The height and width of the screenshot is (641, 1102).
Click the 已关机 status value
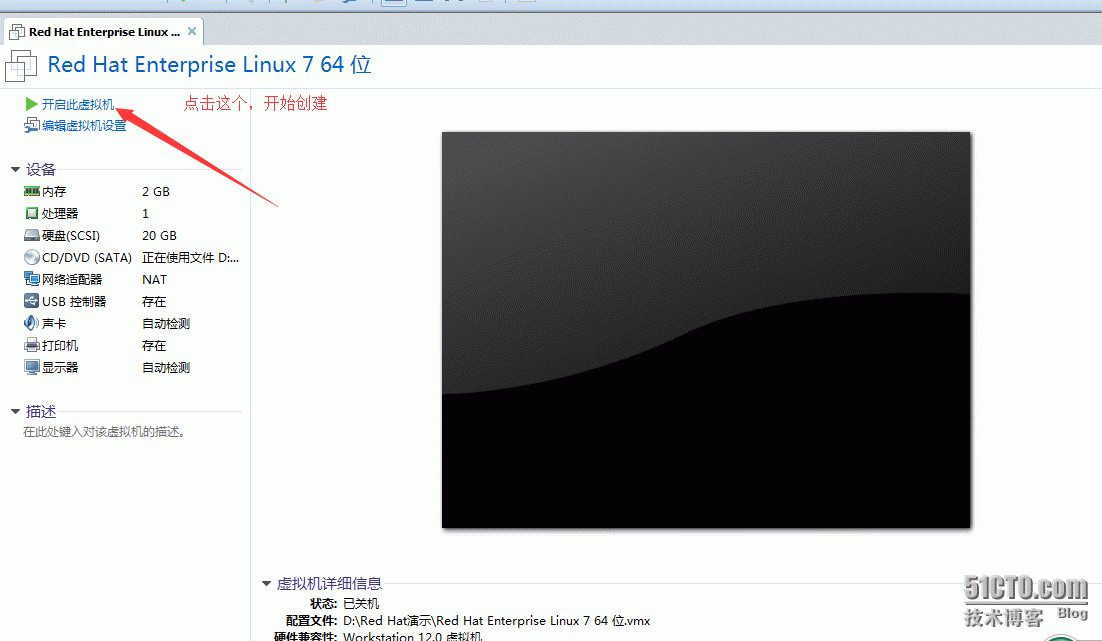click(361, 604)
